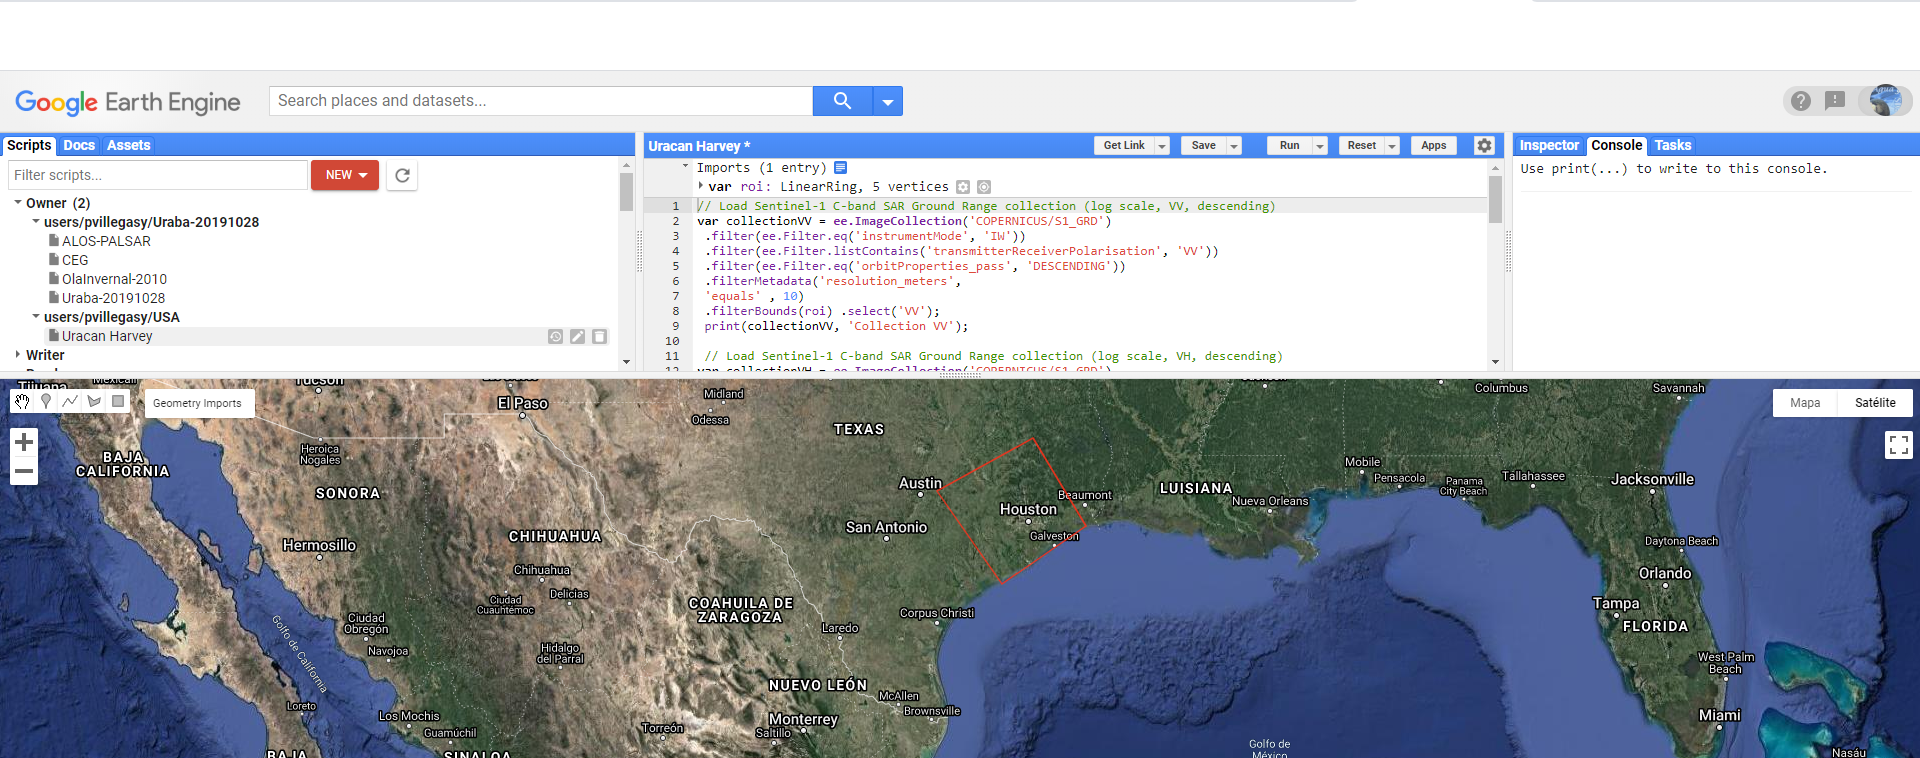Open the CEG script file
The height and width of the screenshot is (758, 1920).
[75, 260]
